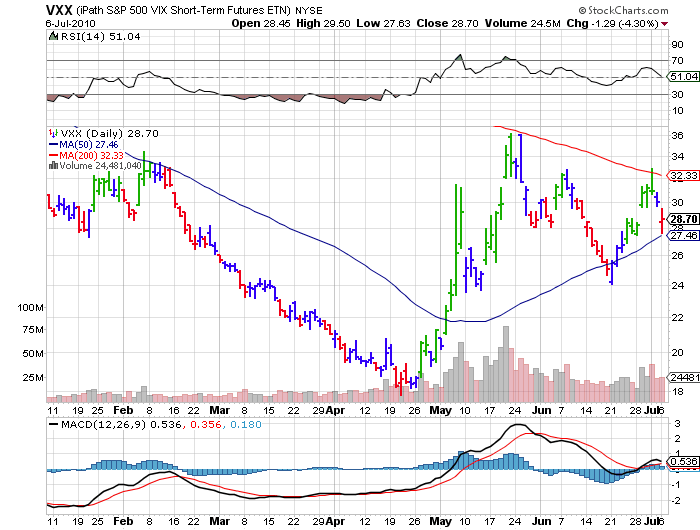Click the VXX ticker symbol title

[x=60, y=9]
